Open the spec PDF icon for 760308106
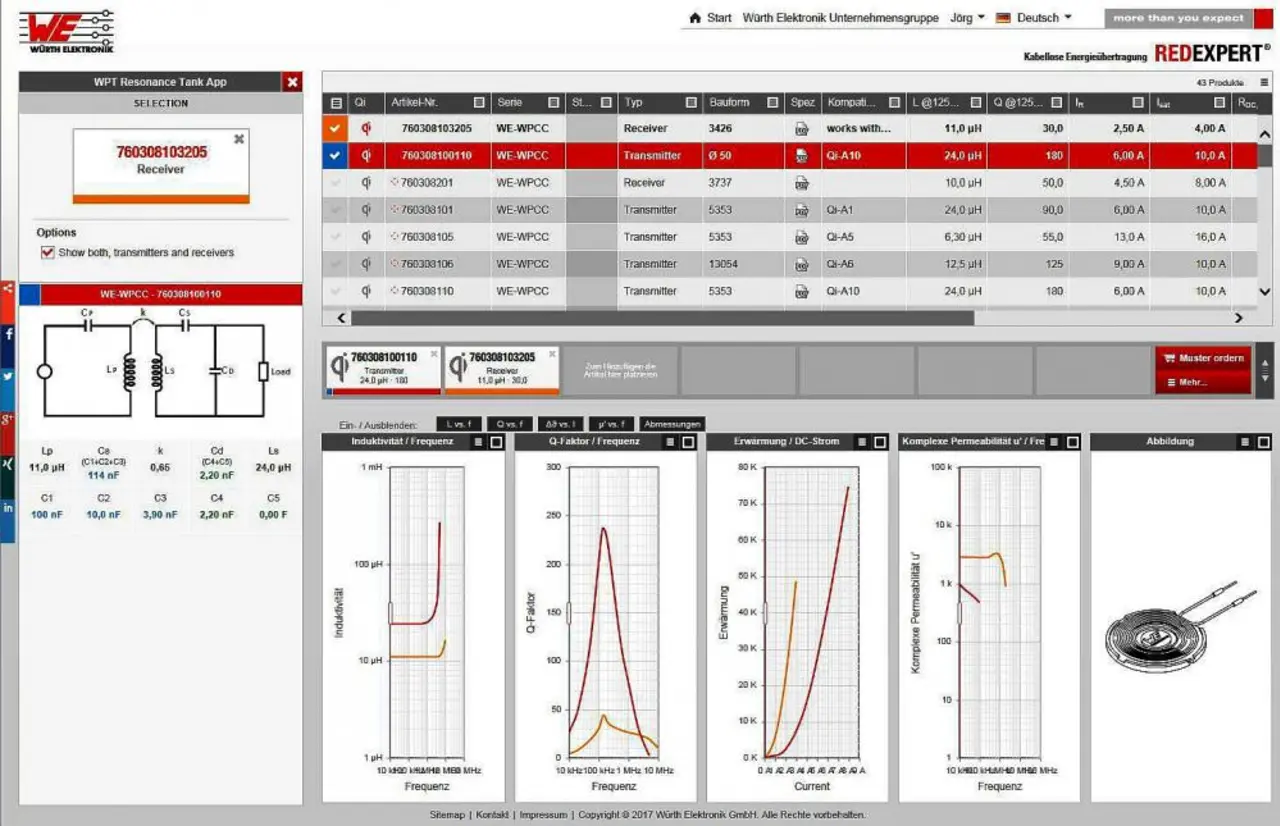 [801, 264]
